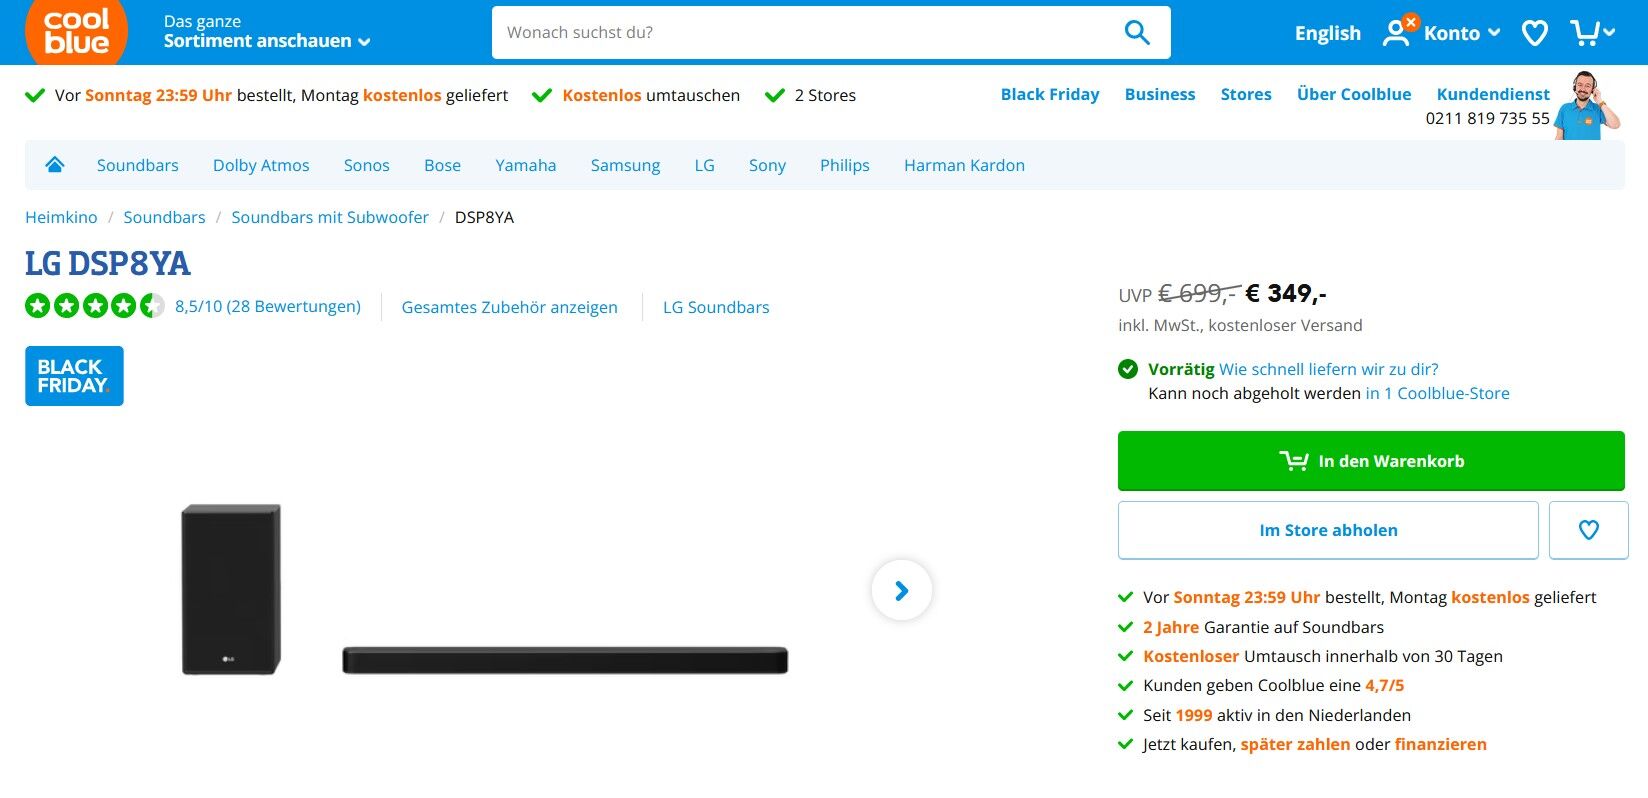Click Kunden geben Coolblue eine 4,7/5 text
Viewport: 1648px width, 798px height.
(1273, 685)
